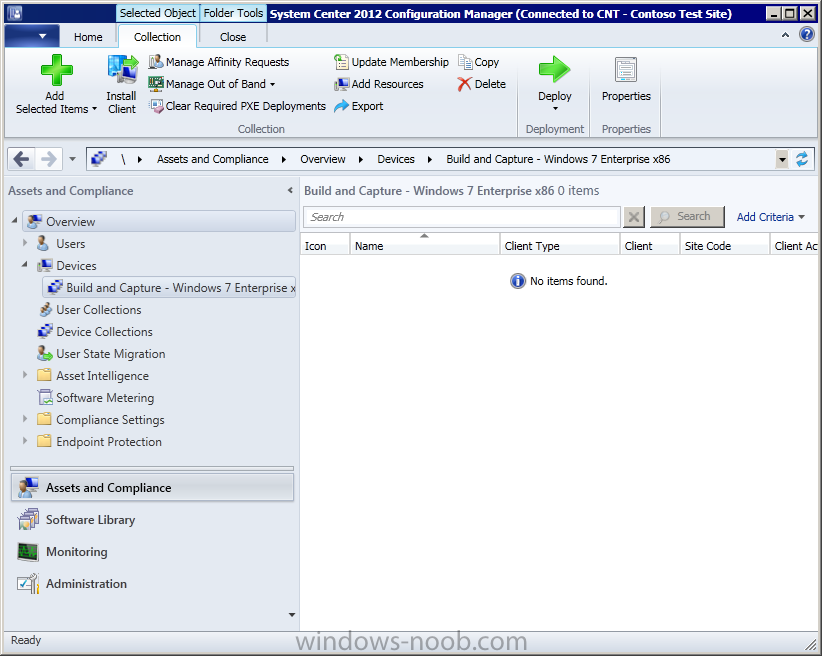Open the application menu icon in the title bar

[15, 13]
